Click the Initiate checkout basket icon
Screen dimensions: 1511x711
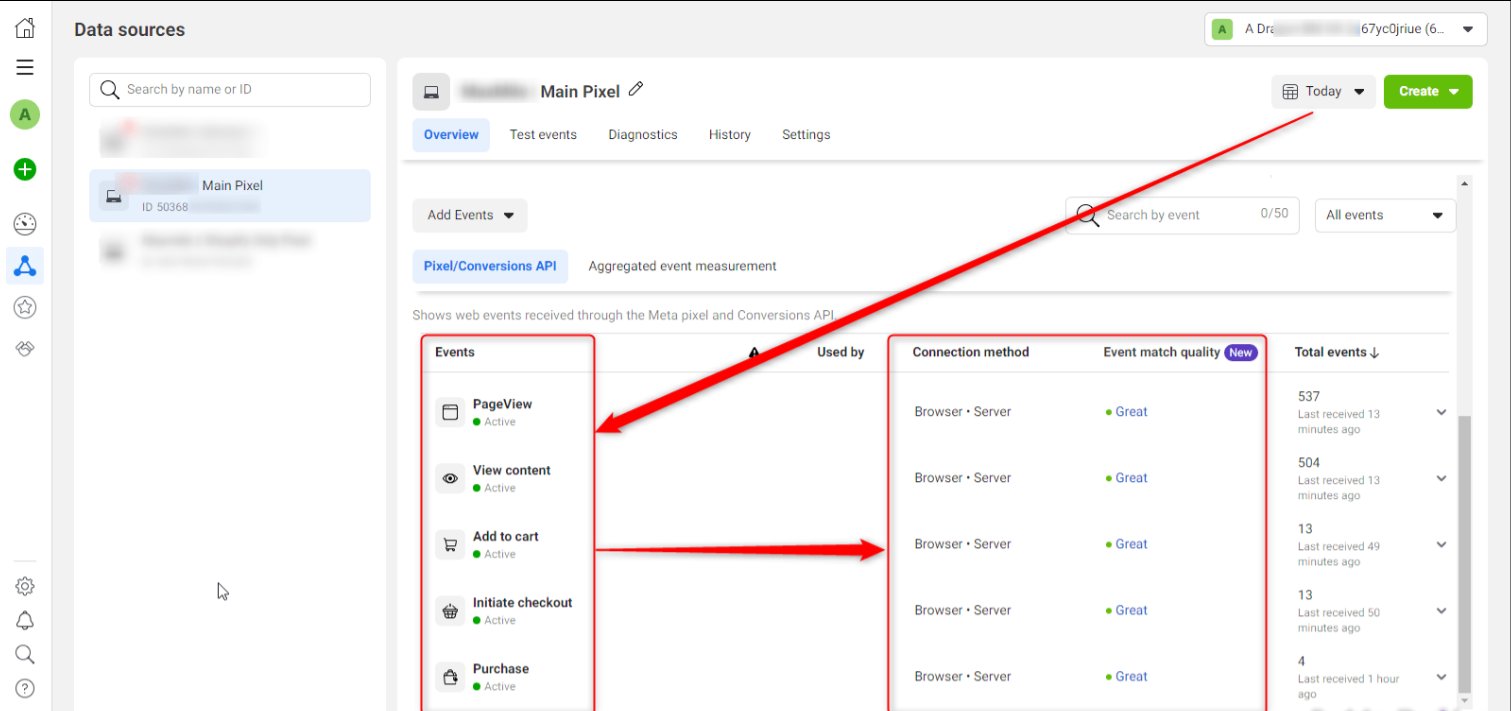coord(450,610)
